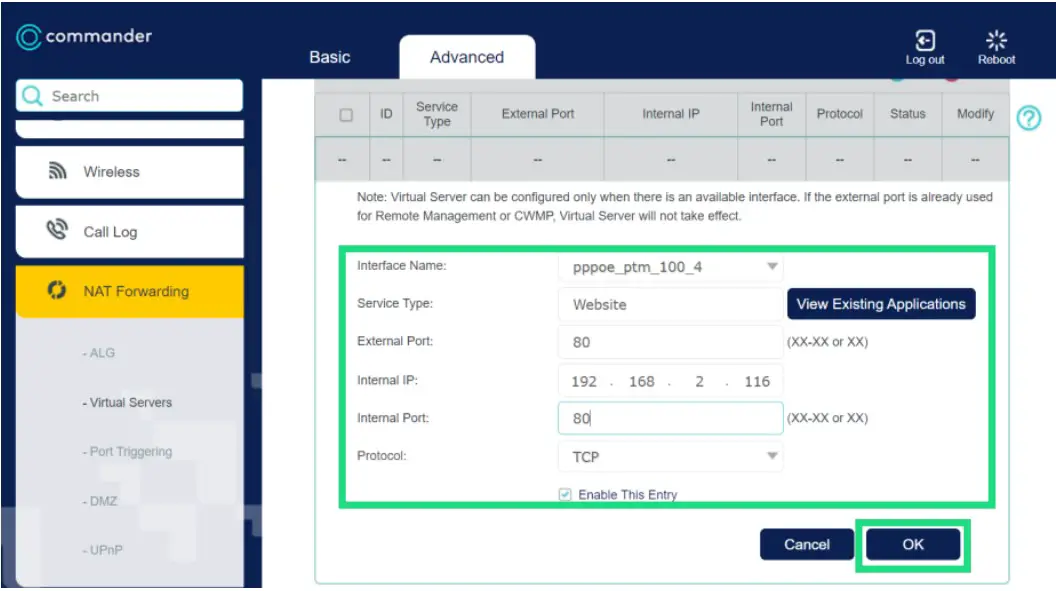Click the Wireless signal icon
This screenshot has height=591, width=1056.
pyautogui.click(x=58, y=171)
